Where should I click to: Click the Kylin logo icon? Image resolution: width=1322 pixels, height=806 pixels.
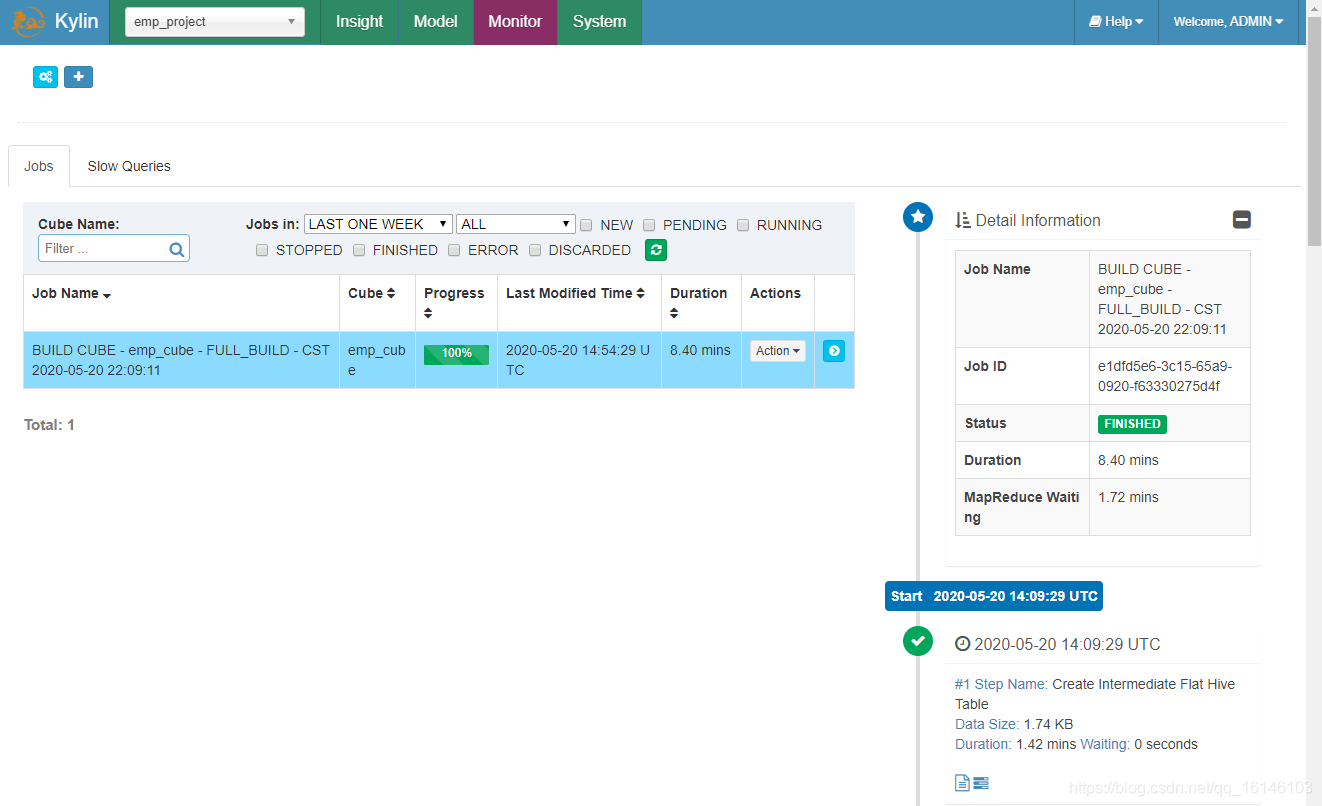28,21
